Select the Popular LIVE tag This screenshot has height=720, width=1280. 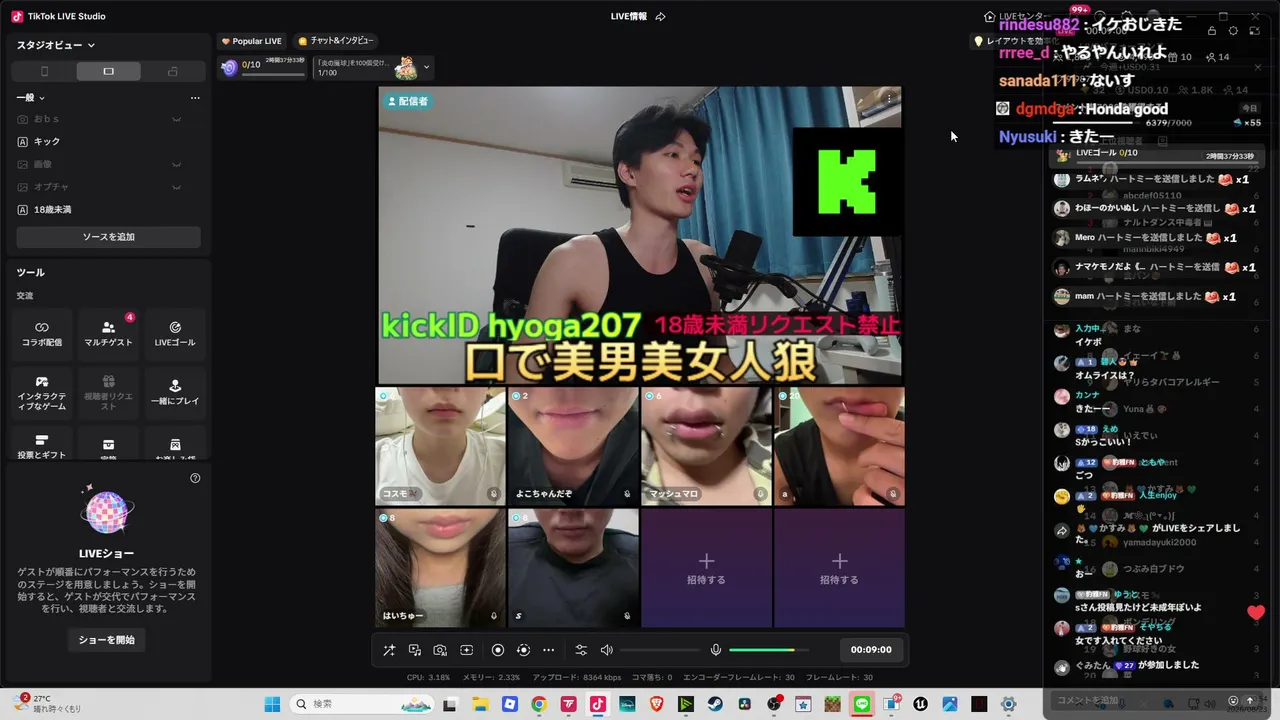[x=252, y=41]
